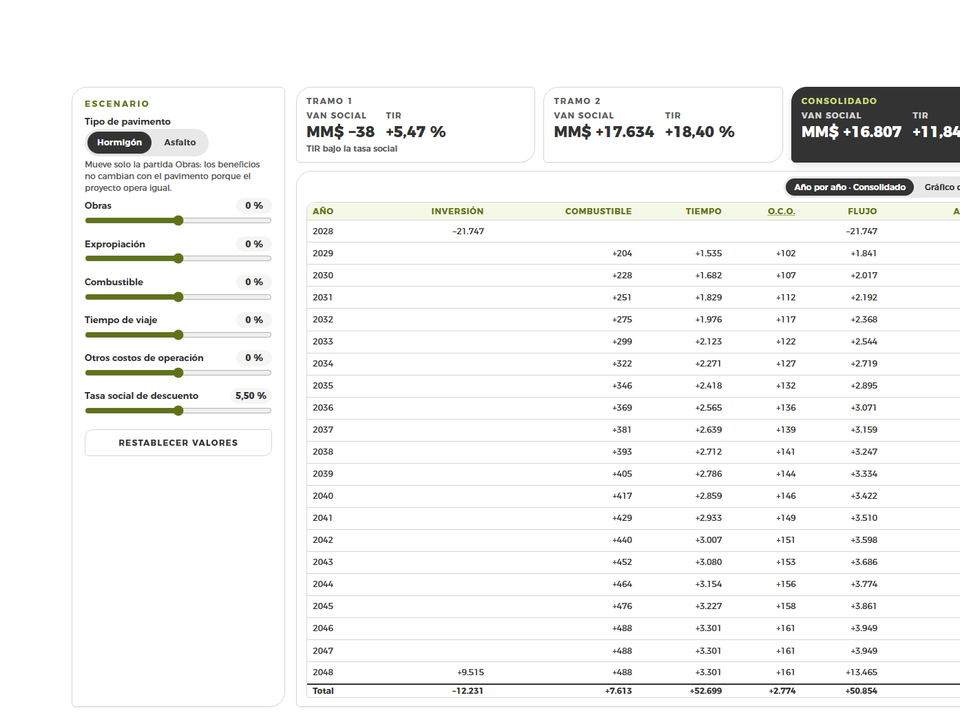
Task: Click the -12.231 total investment value
Action: coord(468,691)
